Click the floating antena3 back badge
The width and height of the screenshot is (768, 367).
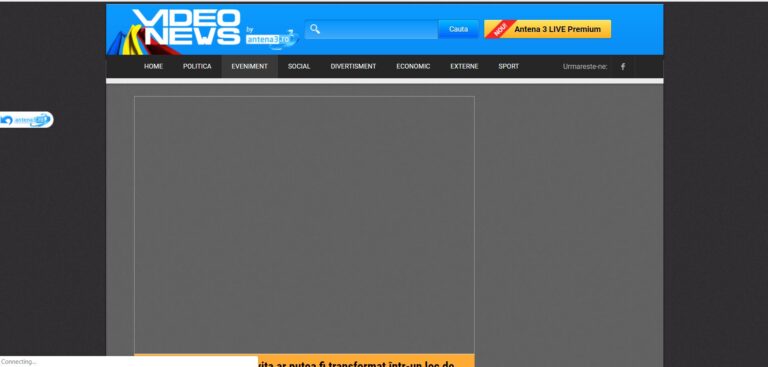pyautogui.click(x=26, y=120)
